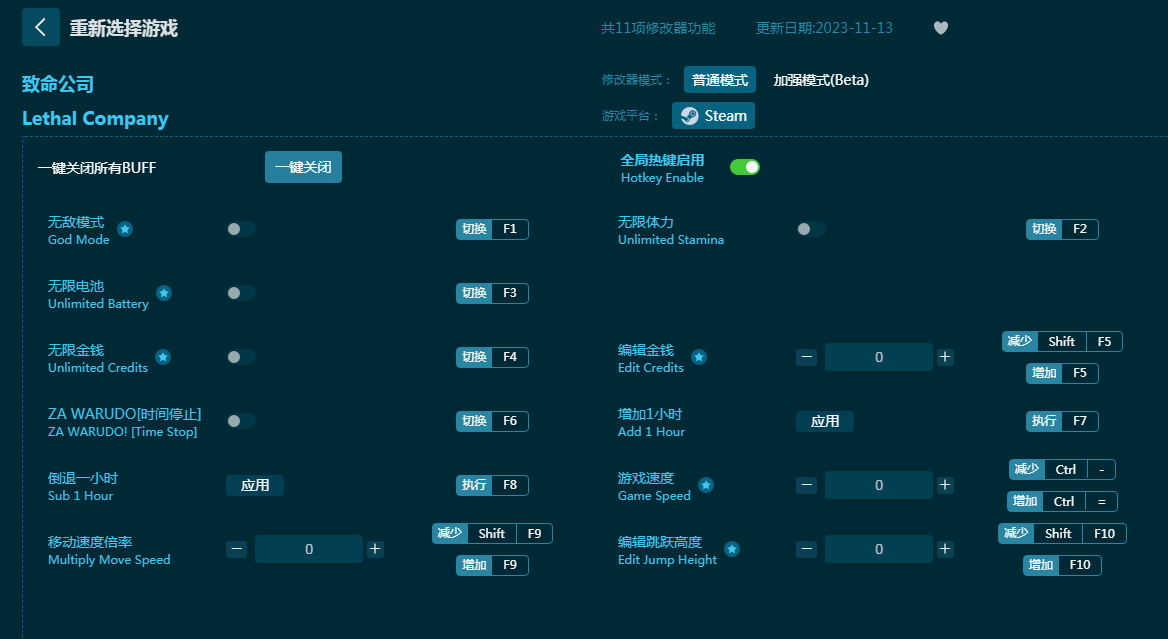Click the star badge next to Edit Jump Height

coord(732,549)
